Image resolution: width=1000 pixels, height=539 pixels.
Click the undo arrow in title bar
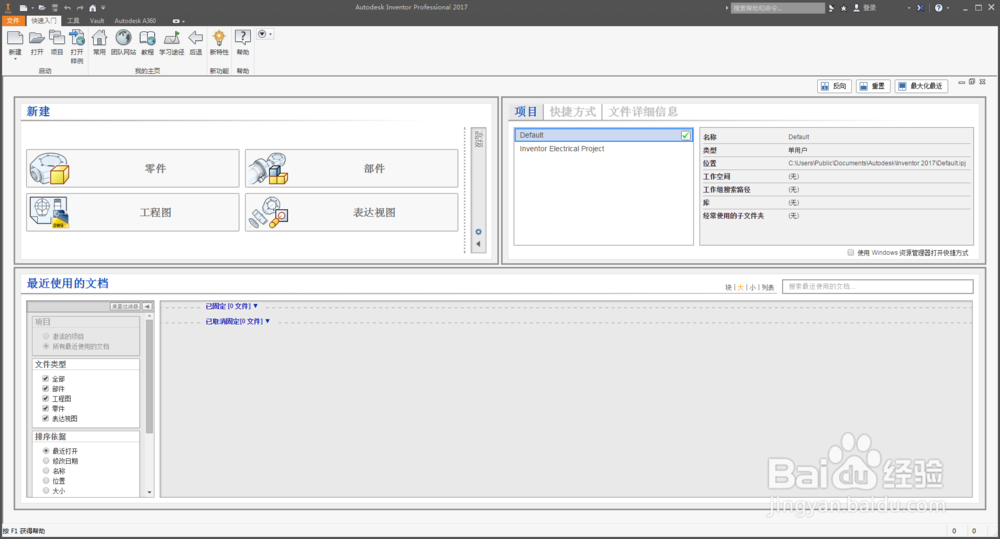click(67, 8)
